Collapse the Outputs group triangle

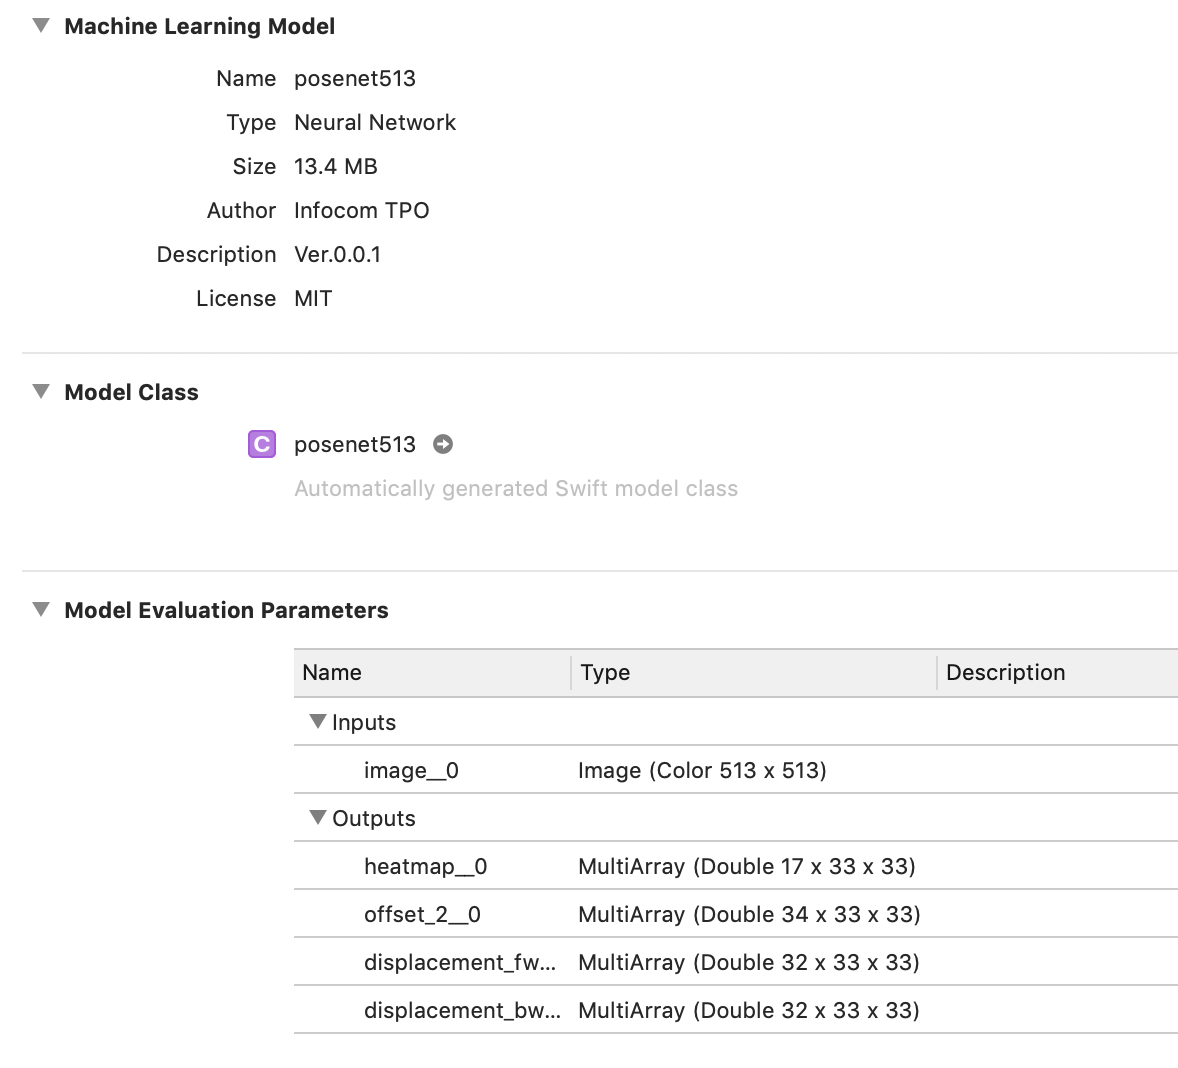(318, 818)
